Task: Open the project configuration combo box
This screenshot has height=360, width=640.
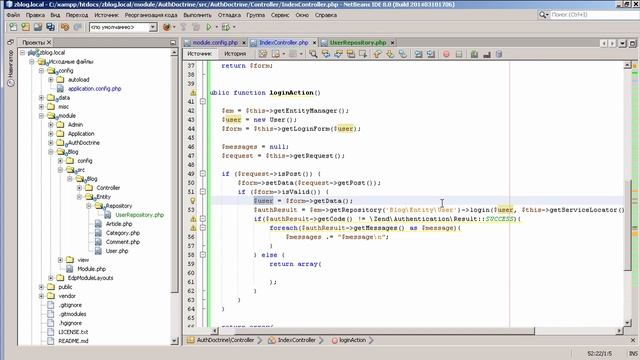Action: coord(123,27)
